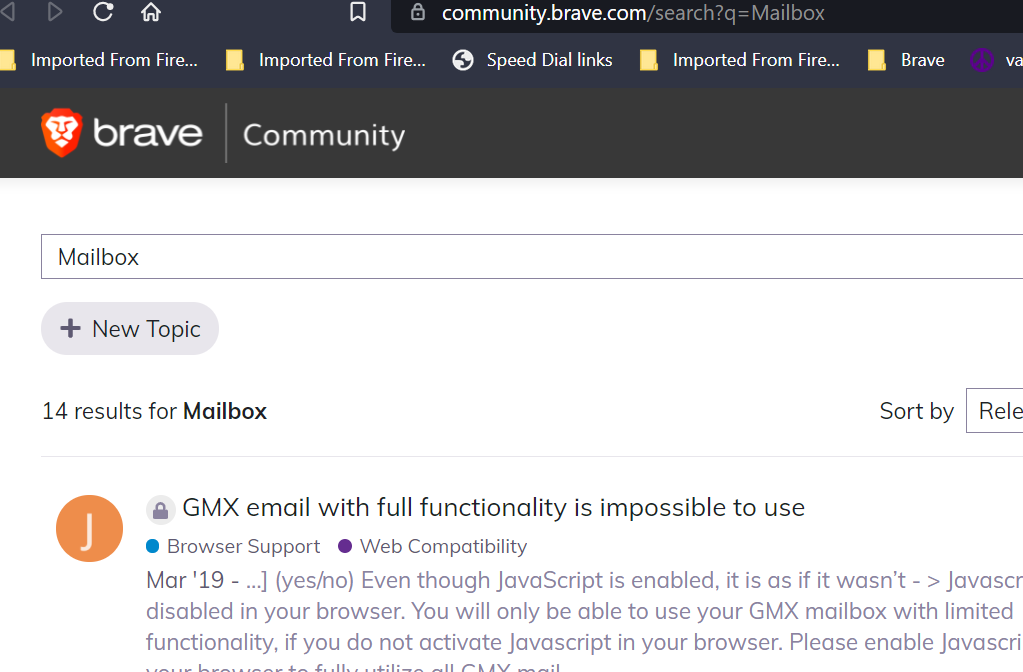Bookmark this page with the bookmark icon
Screen dimensions: 1023x672
(358, 12)
